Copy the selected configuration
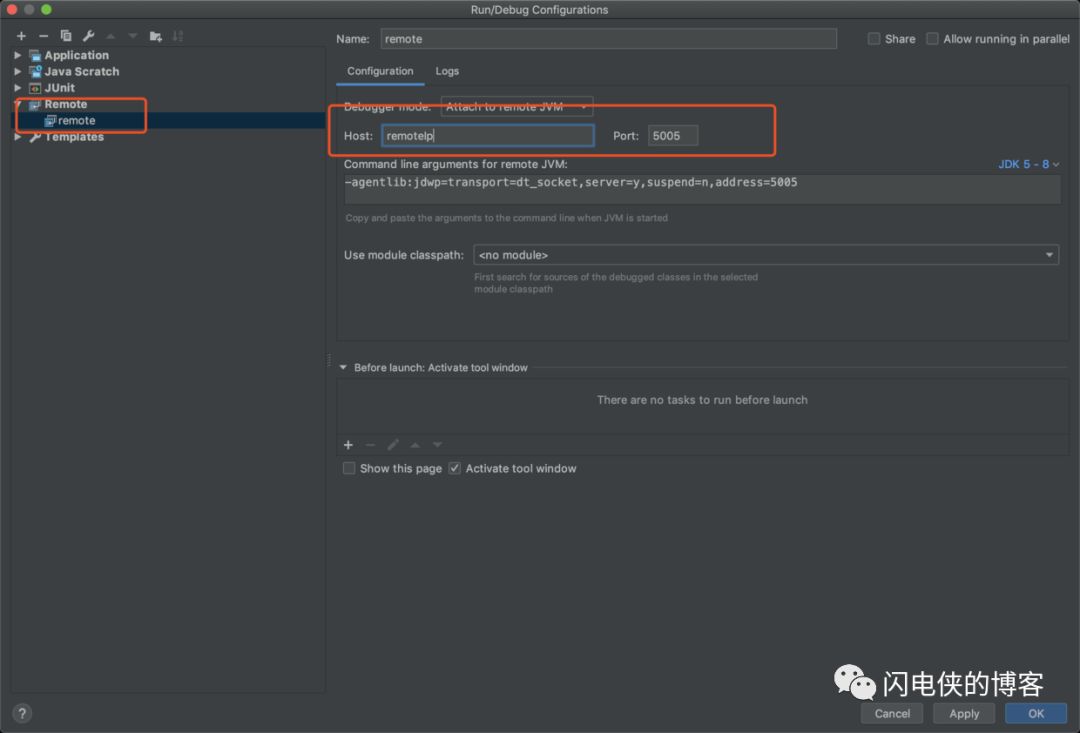 pos(65,36)
